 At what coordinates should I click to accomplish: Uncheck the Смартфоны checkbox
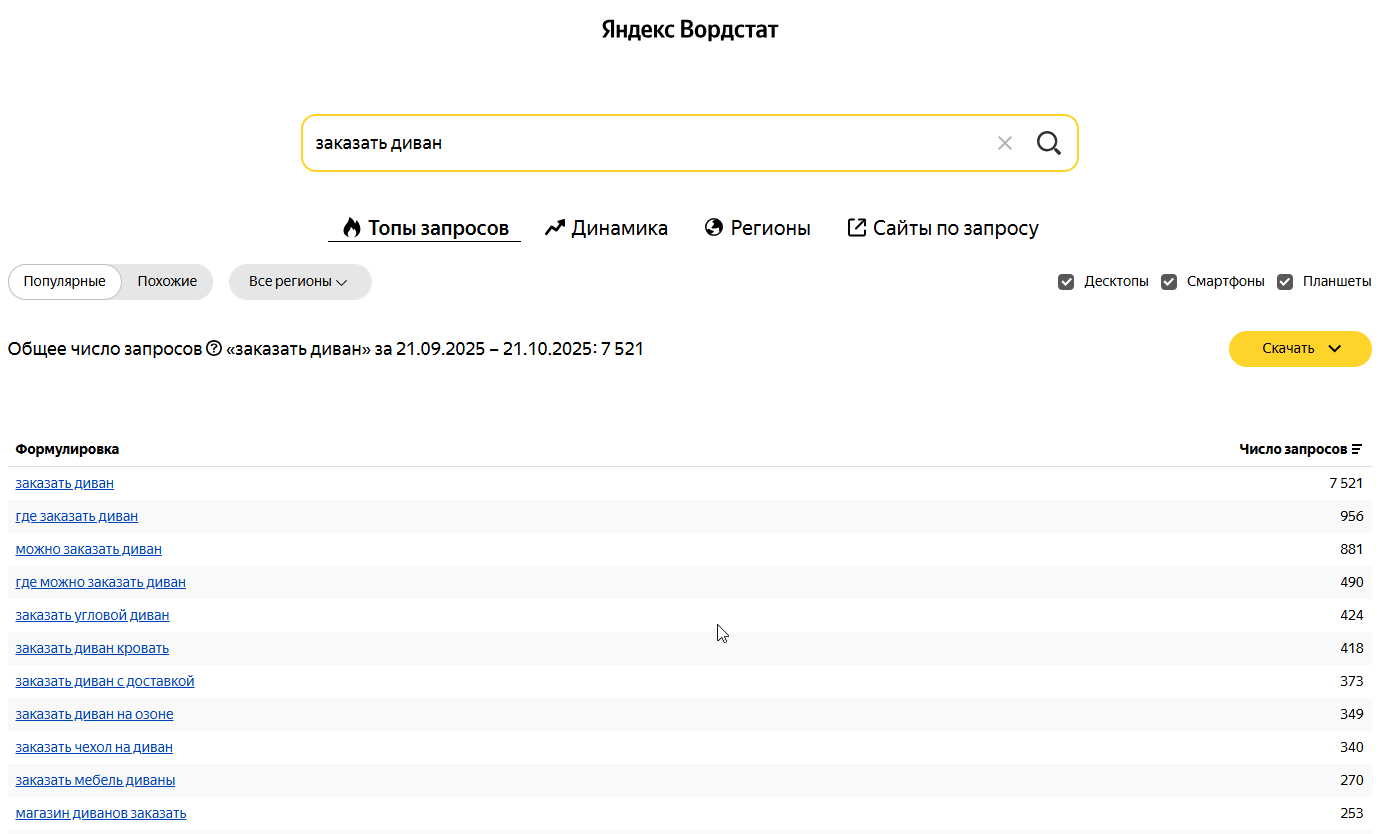pos(1169,282)
